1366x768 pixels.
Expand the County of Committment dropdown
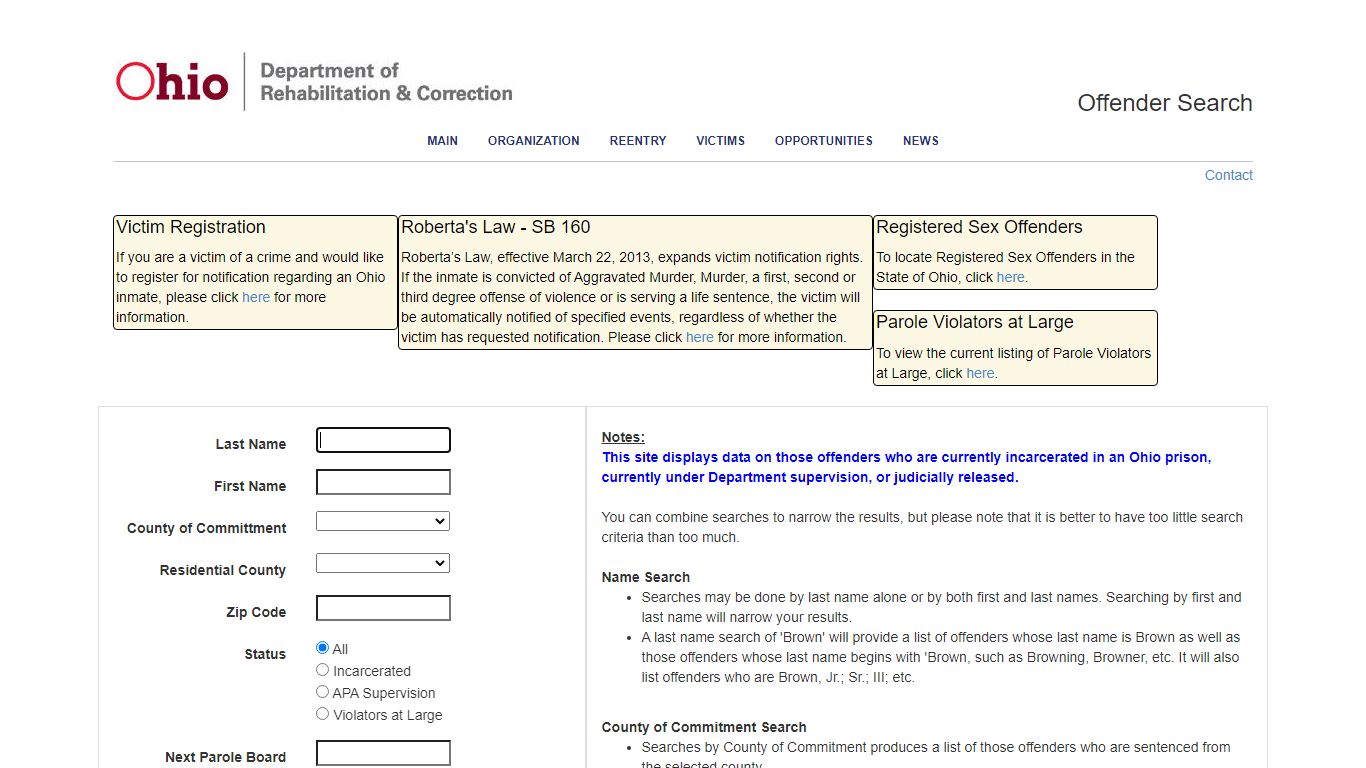click(x=383, y=521)
